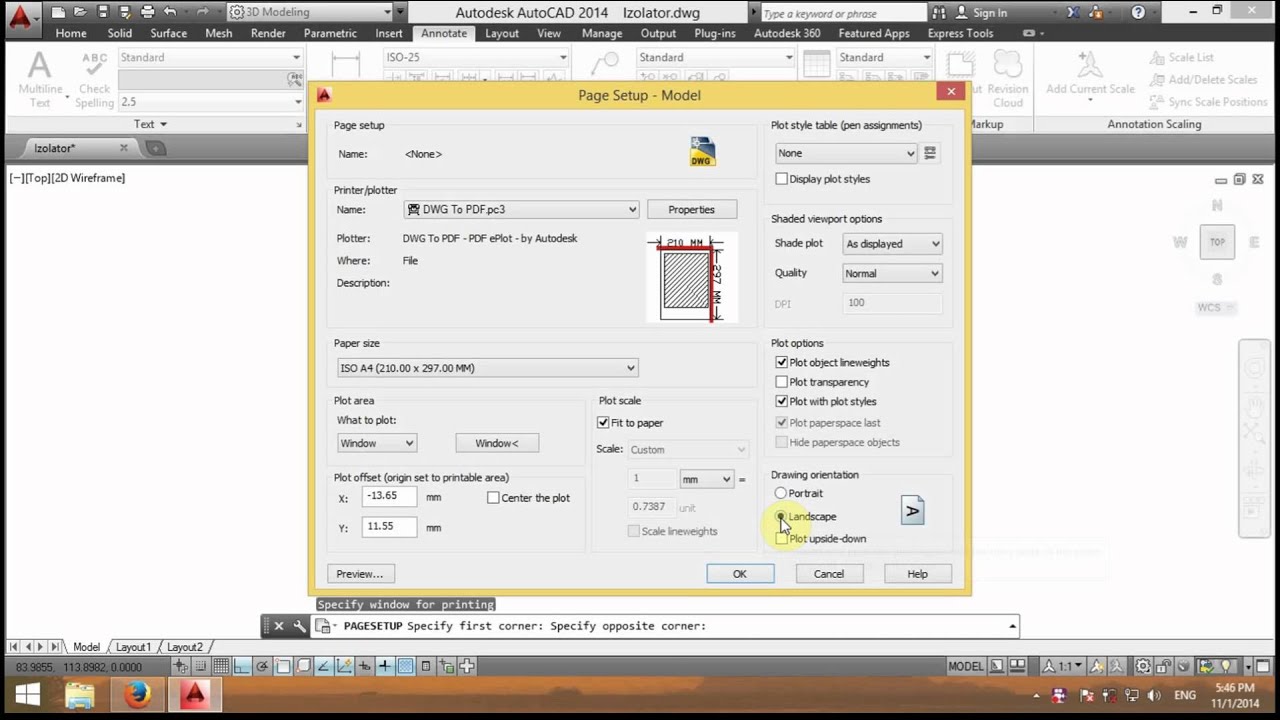Expand the Text panel in the ribbon
1280x720 pixels.
coord(151,124)
